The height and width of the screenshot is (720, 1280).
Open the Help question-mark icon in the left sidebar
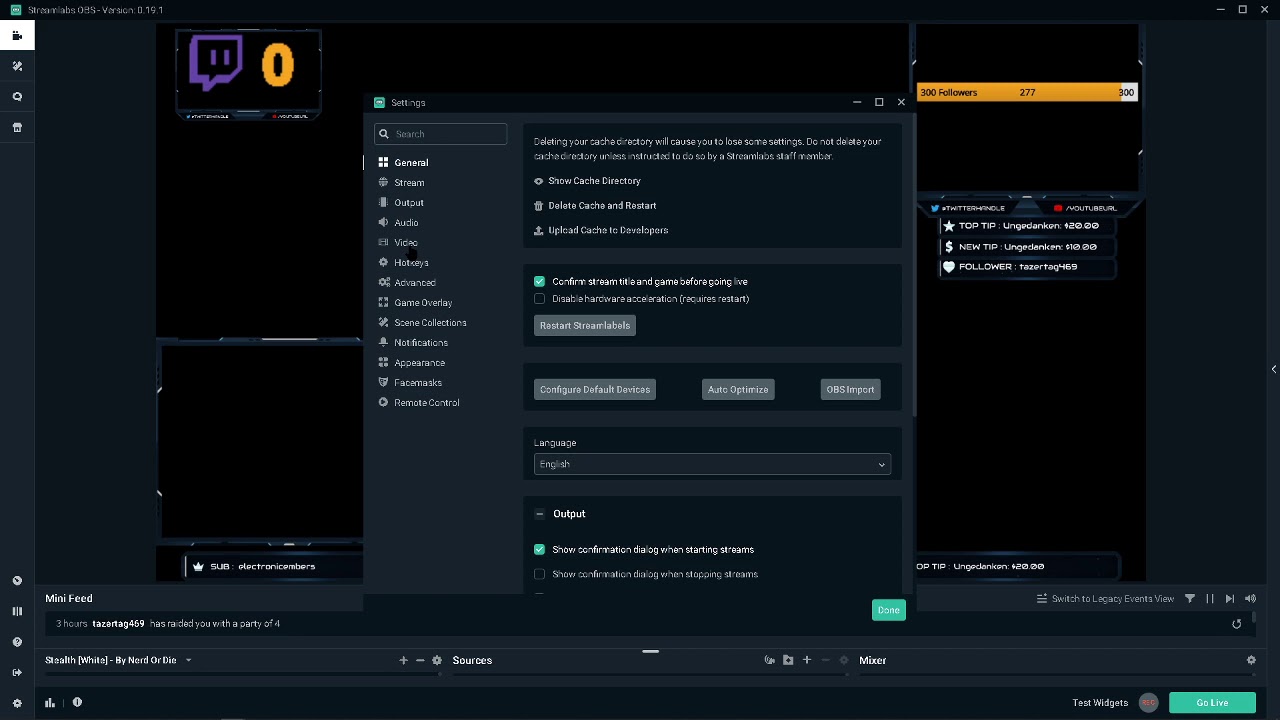[x=17, y=642]
